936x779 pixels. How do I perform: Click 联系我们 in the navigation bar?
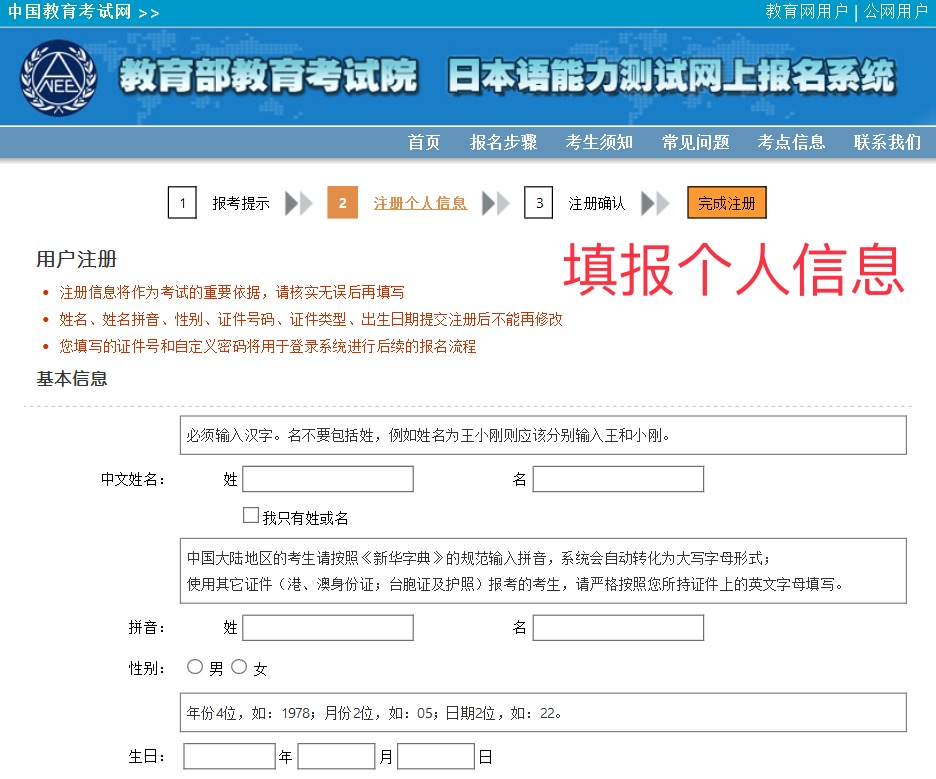tap(887, 142)
